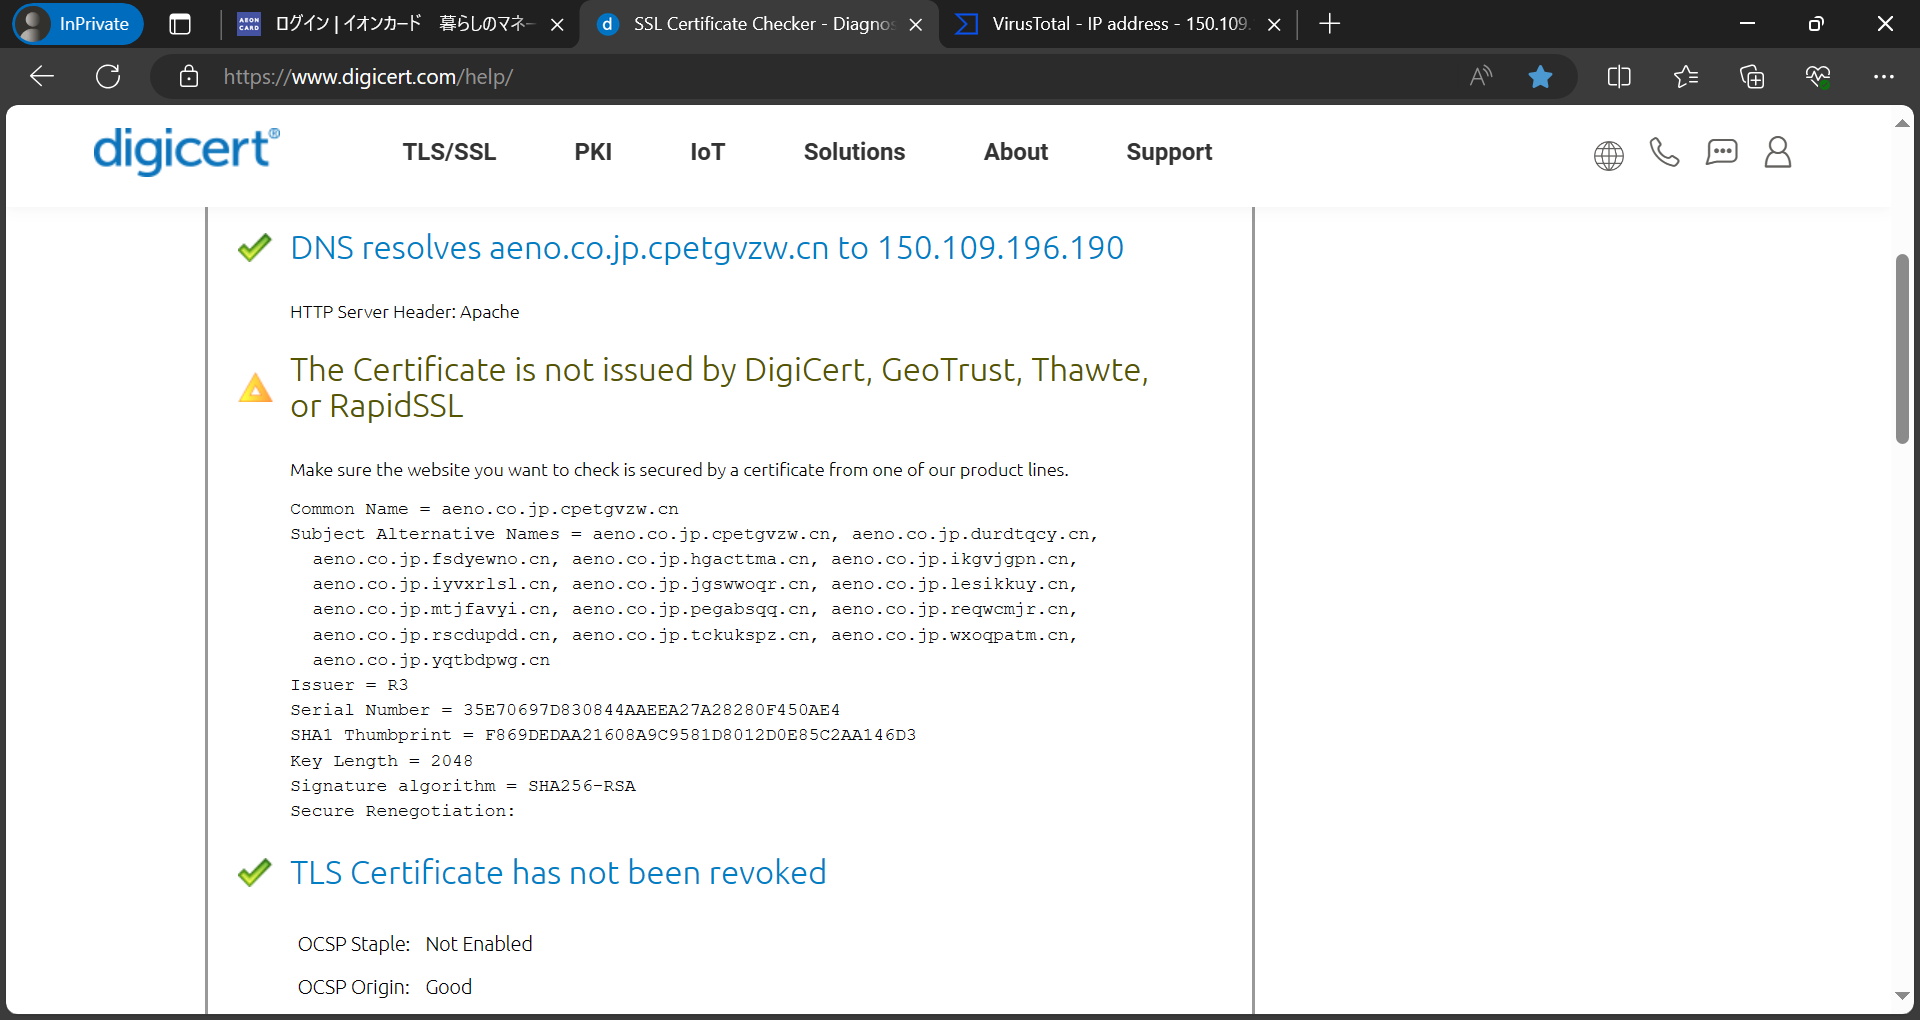The height and width of the screenshot is (1020, 1920).
Task: Open the About navigation menu
Action: 1016,152
